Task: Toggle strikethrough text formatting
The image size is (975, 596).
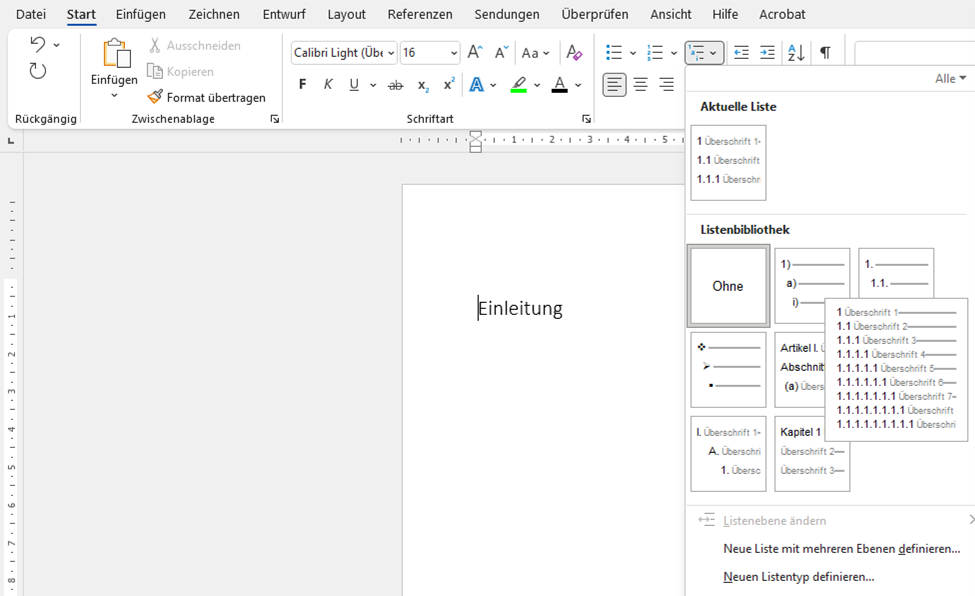Action: point(395,85)
